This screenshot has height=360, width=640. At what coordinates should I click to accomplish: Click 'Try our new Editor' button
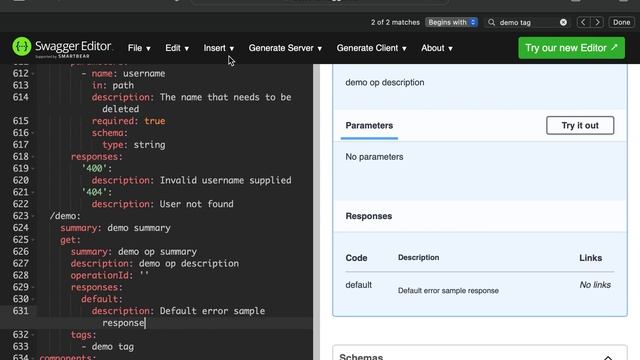pyautogui.click(x=571, y=48)
